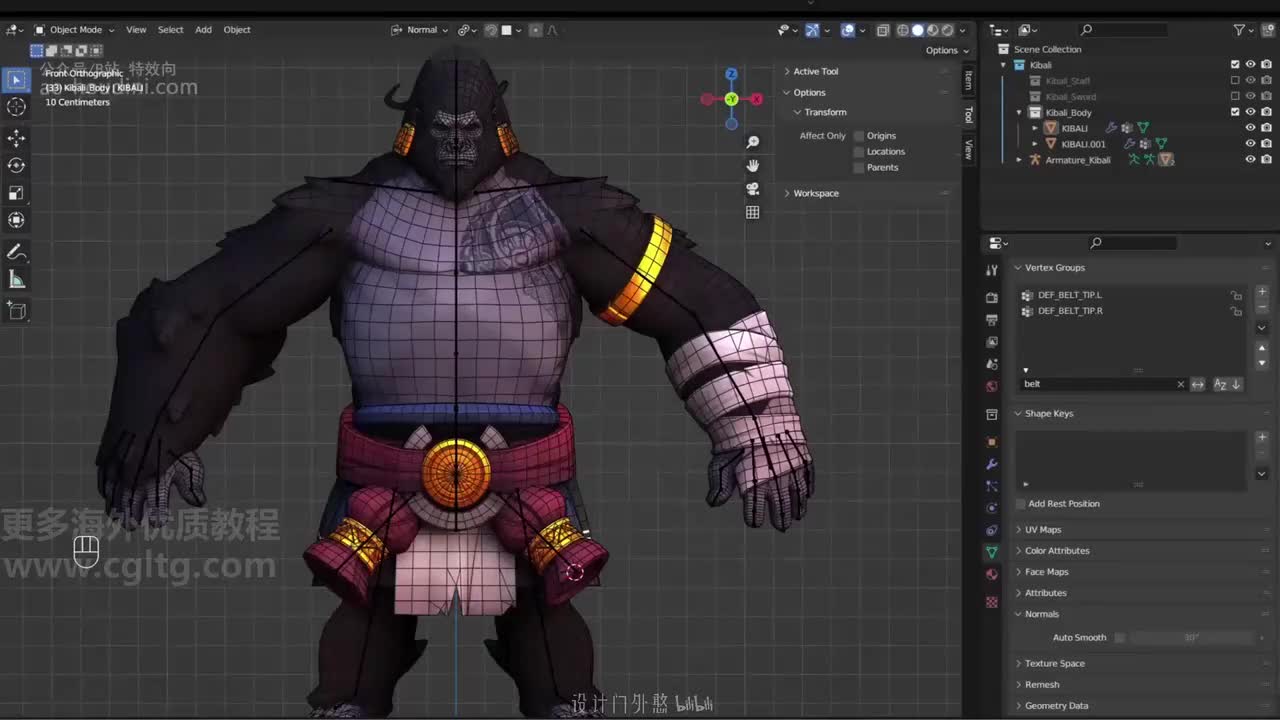Select DEF_BELT_TIP.L vertex group

1069,295
